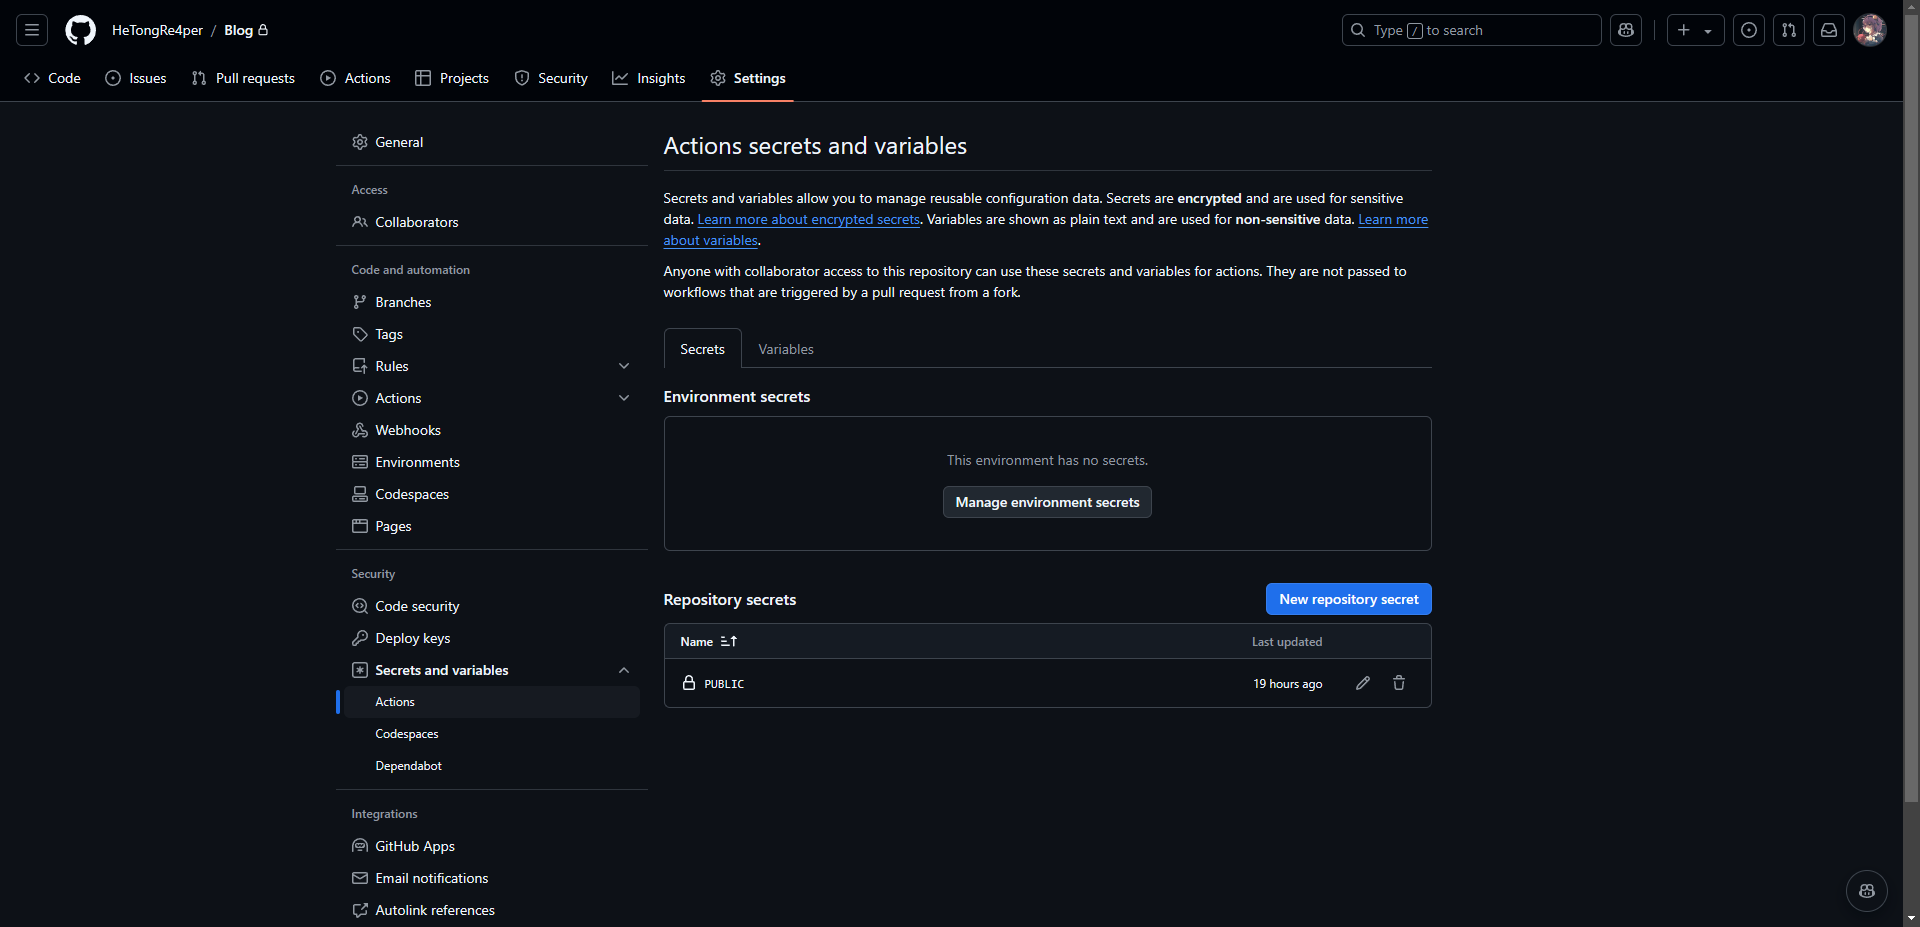Viewport: 1920px width, 927px height.
Task: Open the issues icon in top-right header
Action: click(1749, 30)
